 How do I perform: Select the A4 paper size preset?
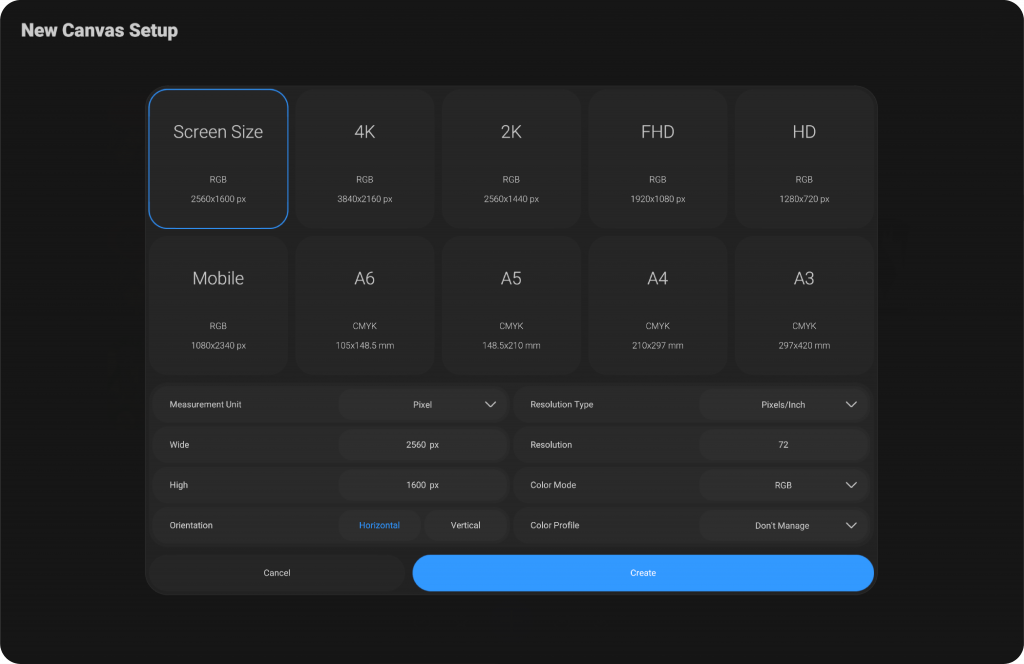click(657, 305)
